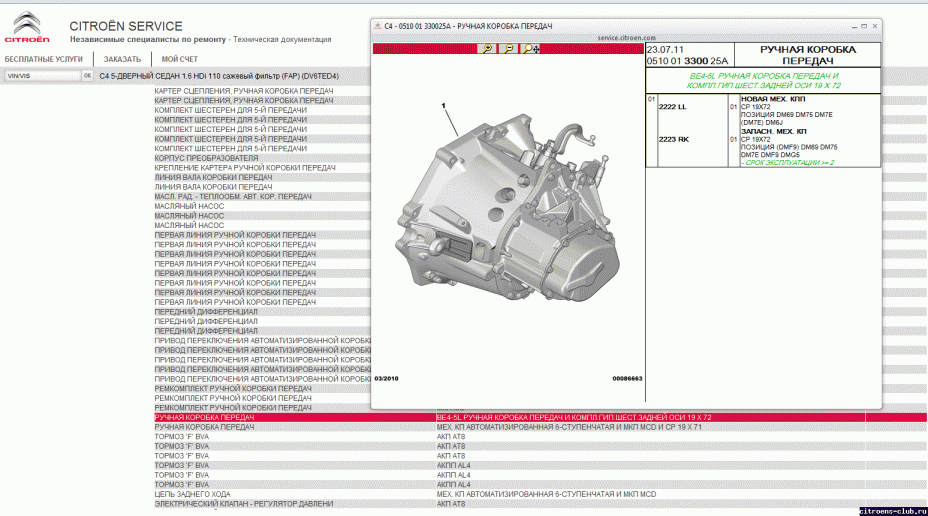Select МАСЛ. РАД. - ТЕПЛООБМ. АВТ. КОР. ПЕРЕДАЧ row
Image resolution: width=928 pixels, height=516 pixels.
tap(233, 196)
